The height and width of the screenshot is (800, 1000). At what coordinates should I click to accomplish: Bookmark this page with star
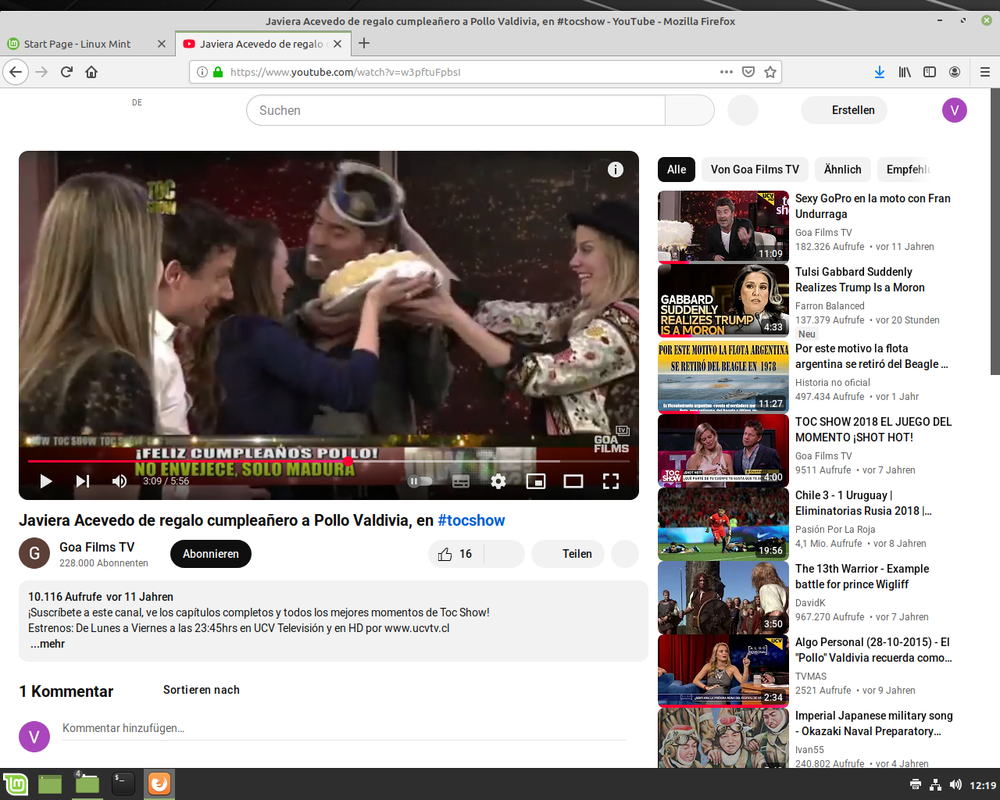coord(770,72)
